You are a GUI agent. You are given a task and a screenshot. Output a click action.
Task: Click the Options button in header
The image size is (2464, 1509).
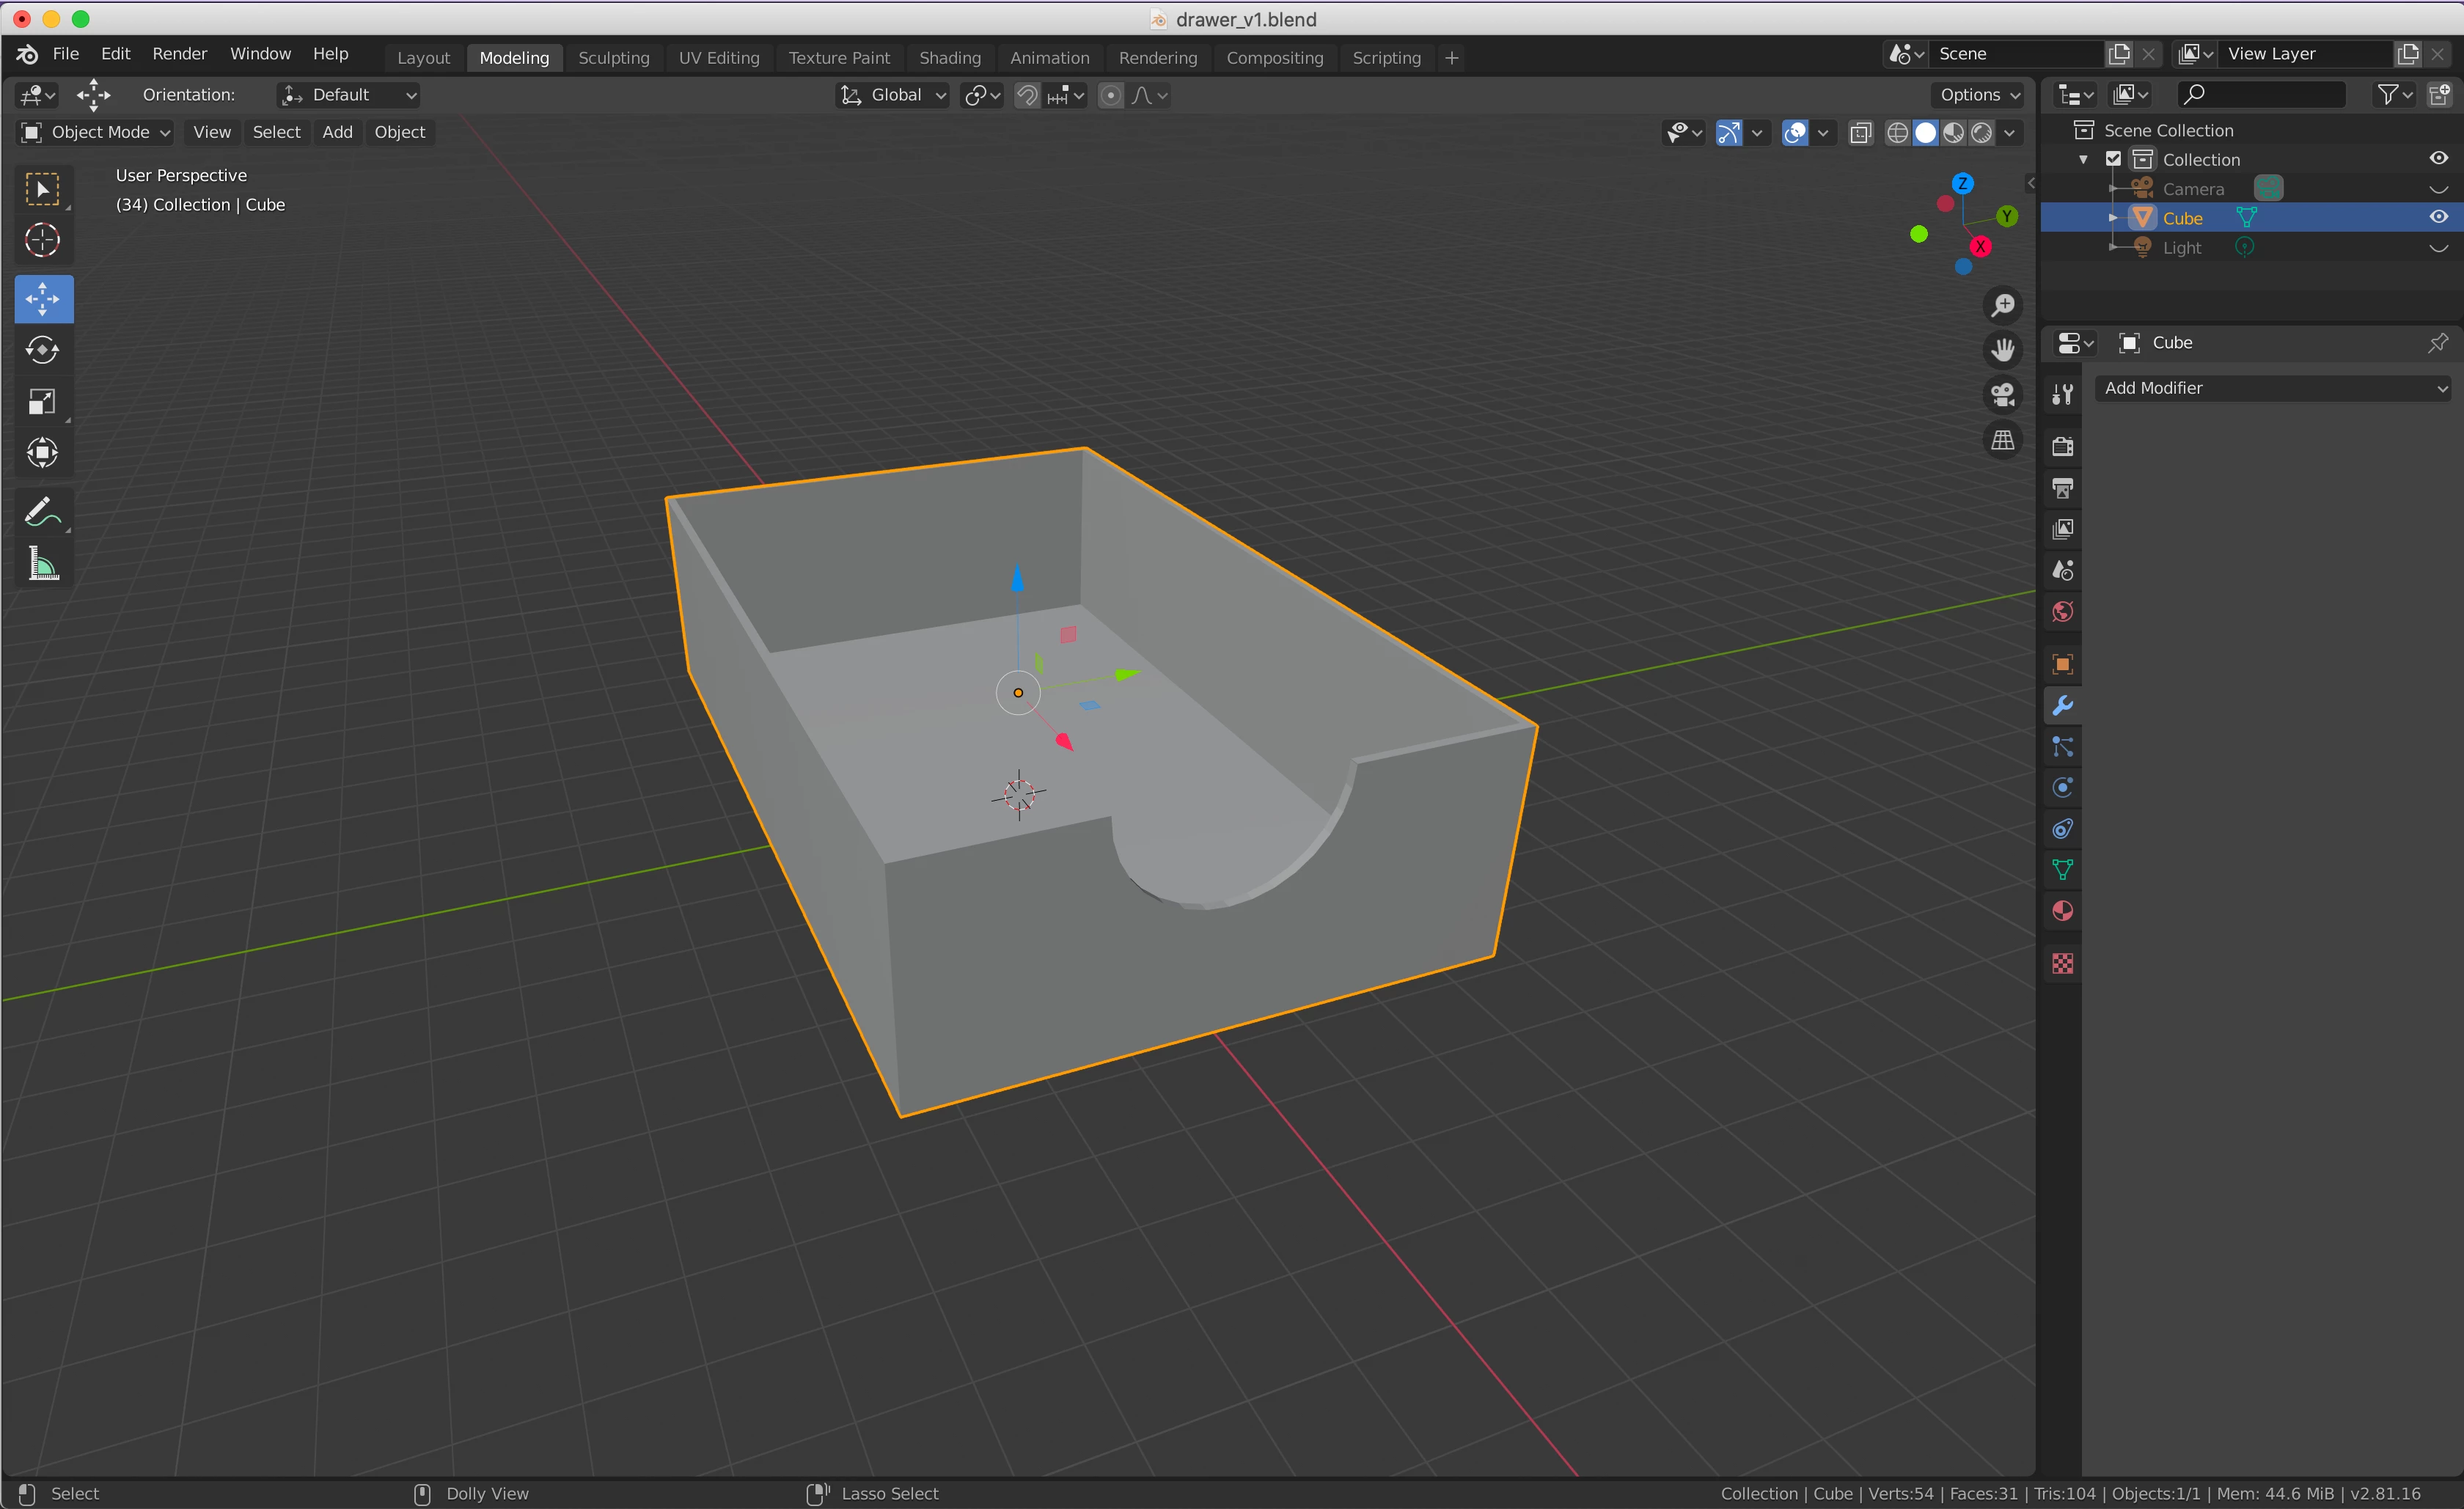(x=1978, y=95)
